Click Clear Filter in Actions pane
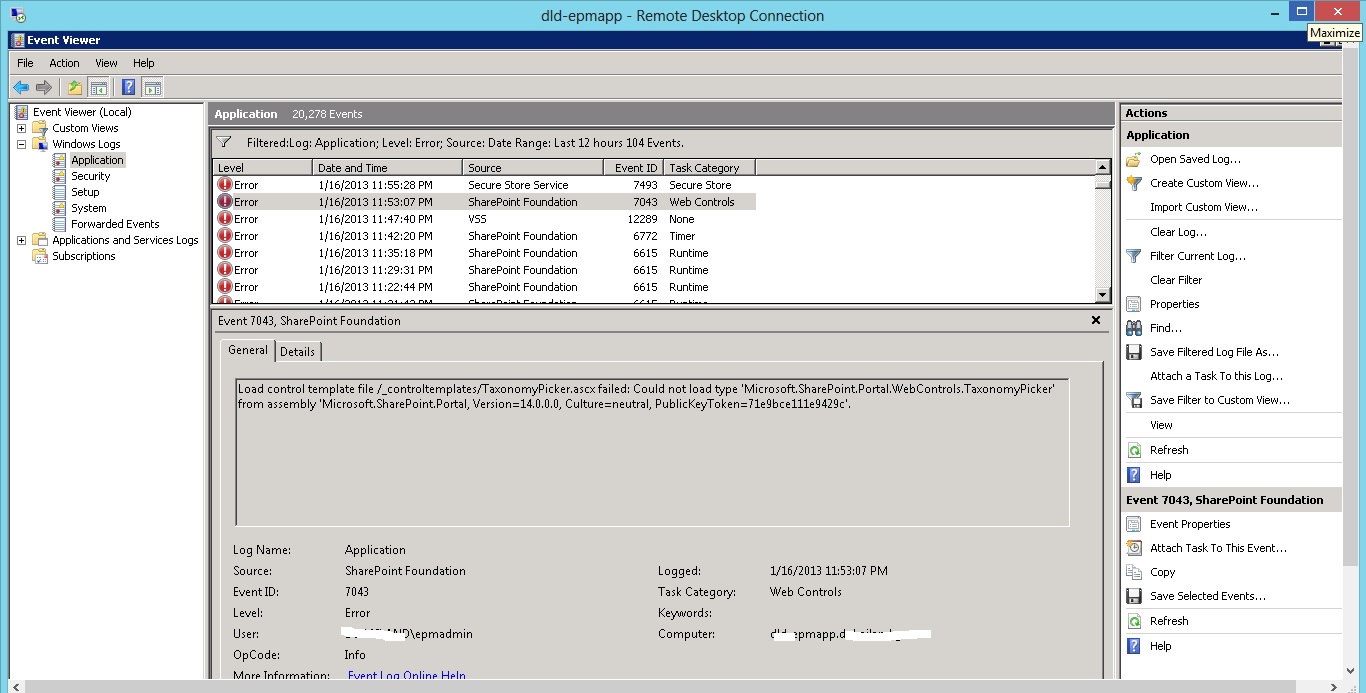This screenshot has height=693, width=1366. (x=1176, y=280)
